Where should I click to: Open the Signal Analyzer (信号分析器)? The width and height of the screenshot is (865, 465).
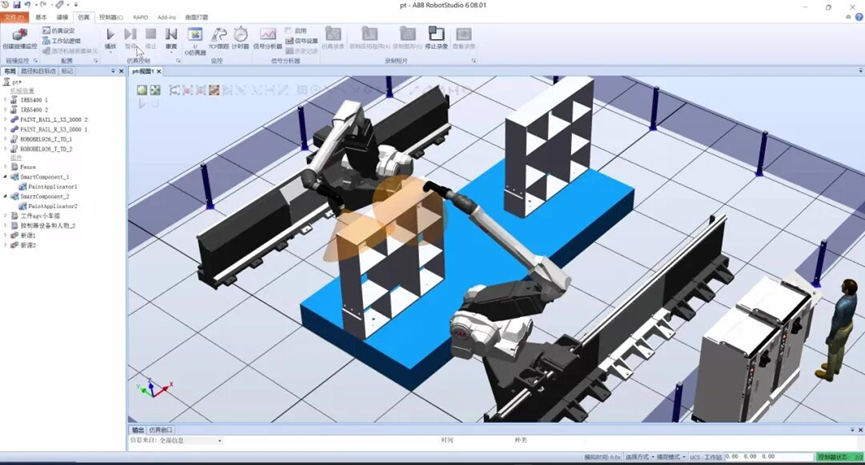[268, 39]
